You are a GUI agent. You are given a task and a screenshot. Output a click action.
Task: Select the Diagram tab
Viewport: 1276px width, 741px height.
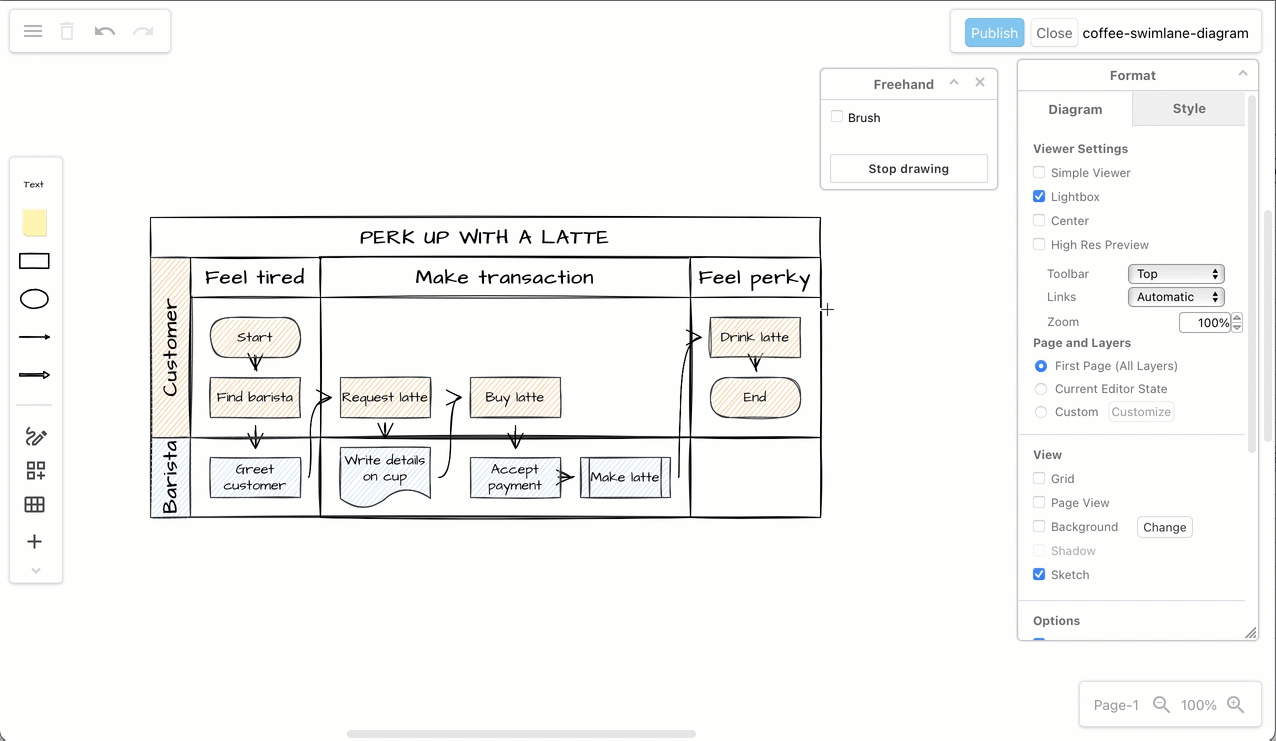click(x=1075, y=109)
